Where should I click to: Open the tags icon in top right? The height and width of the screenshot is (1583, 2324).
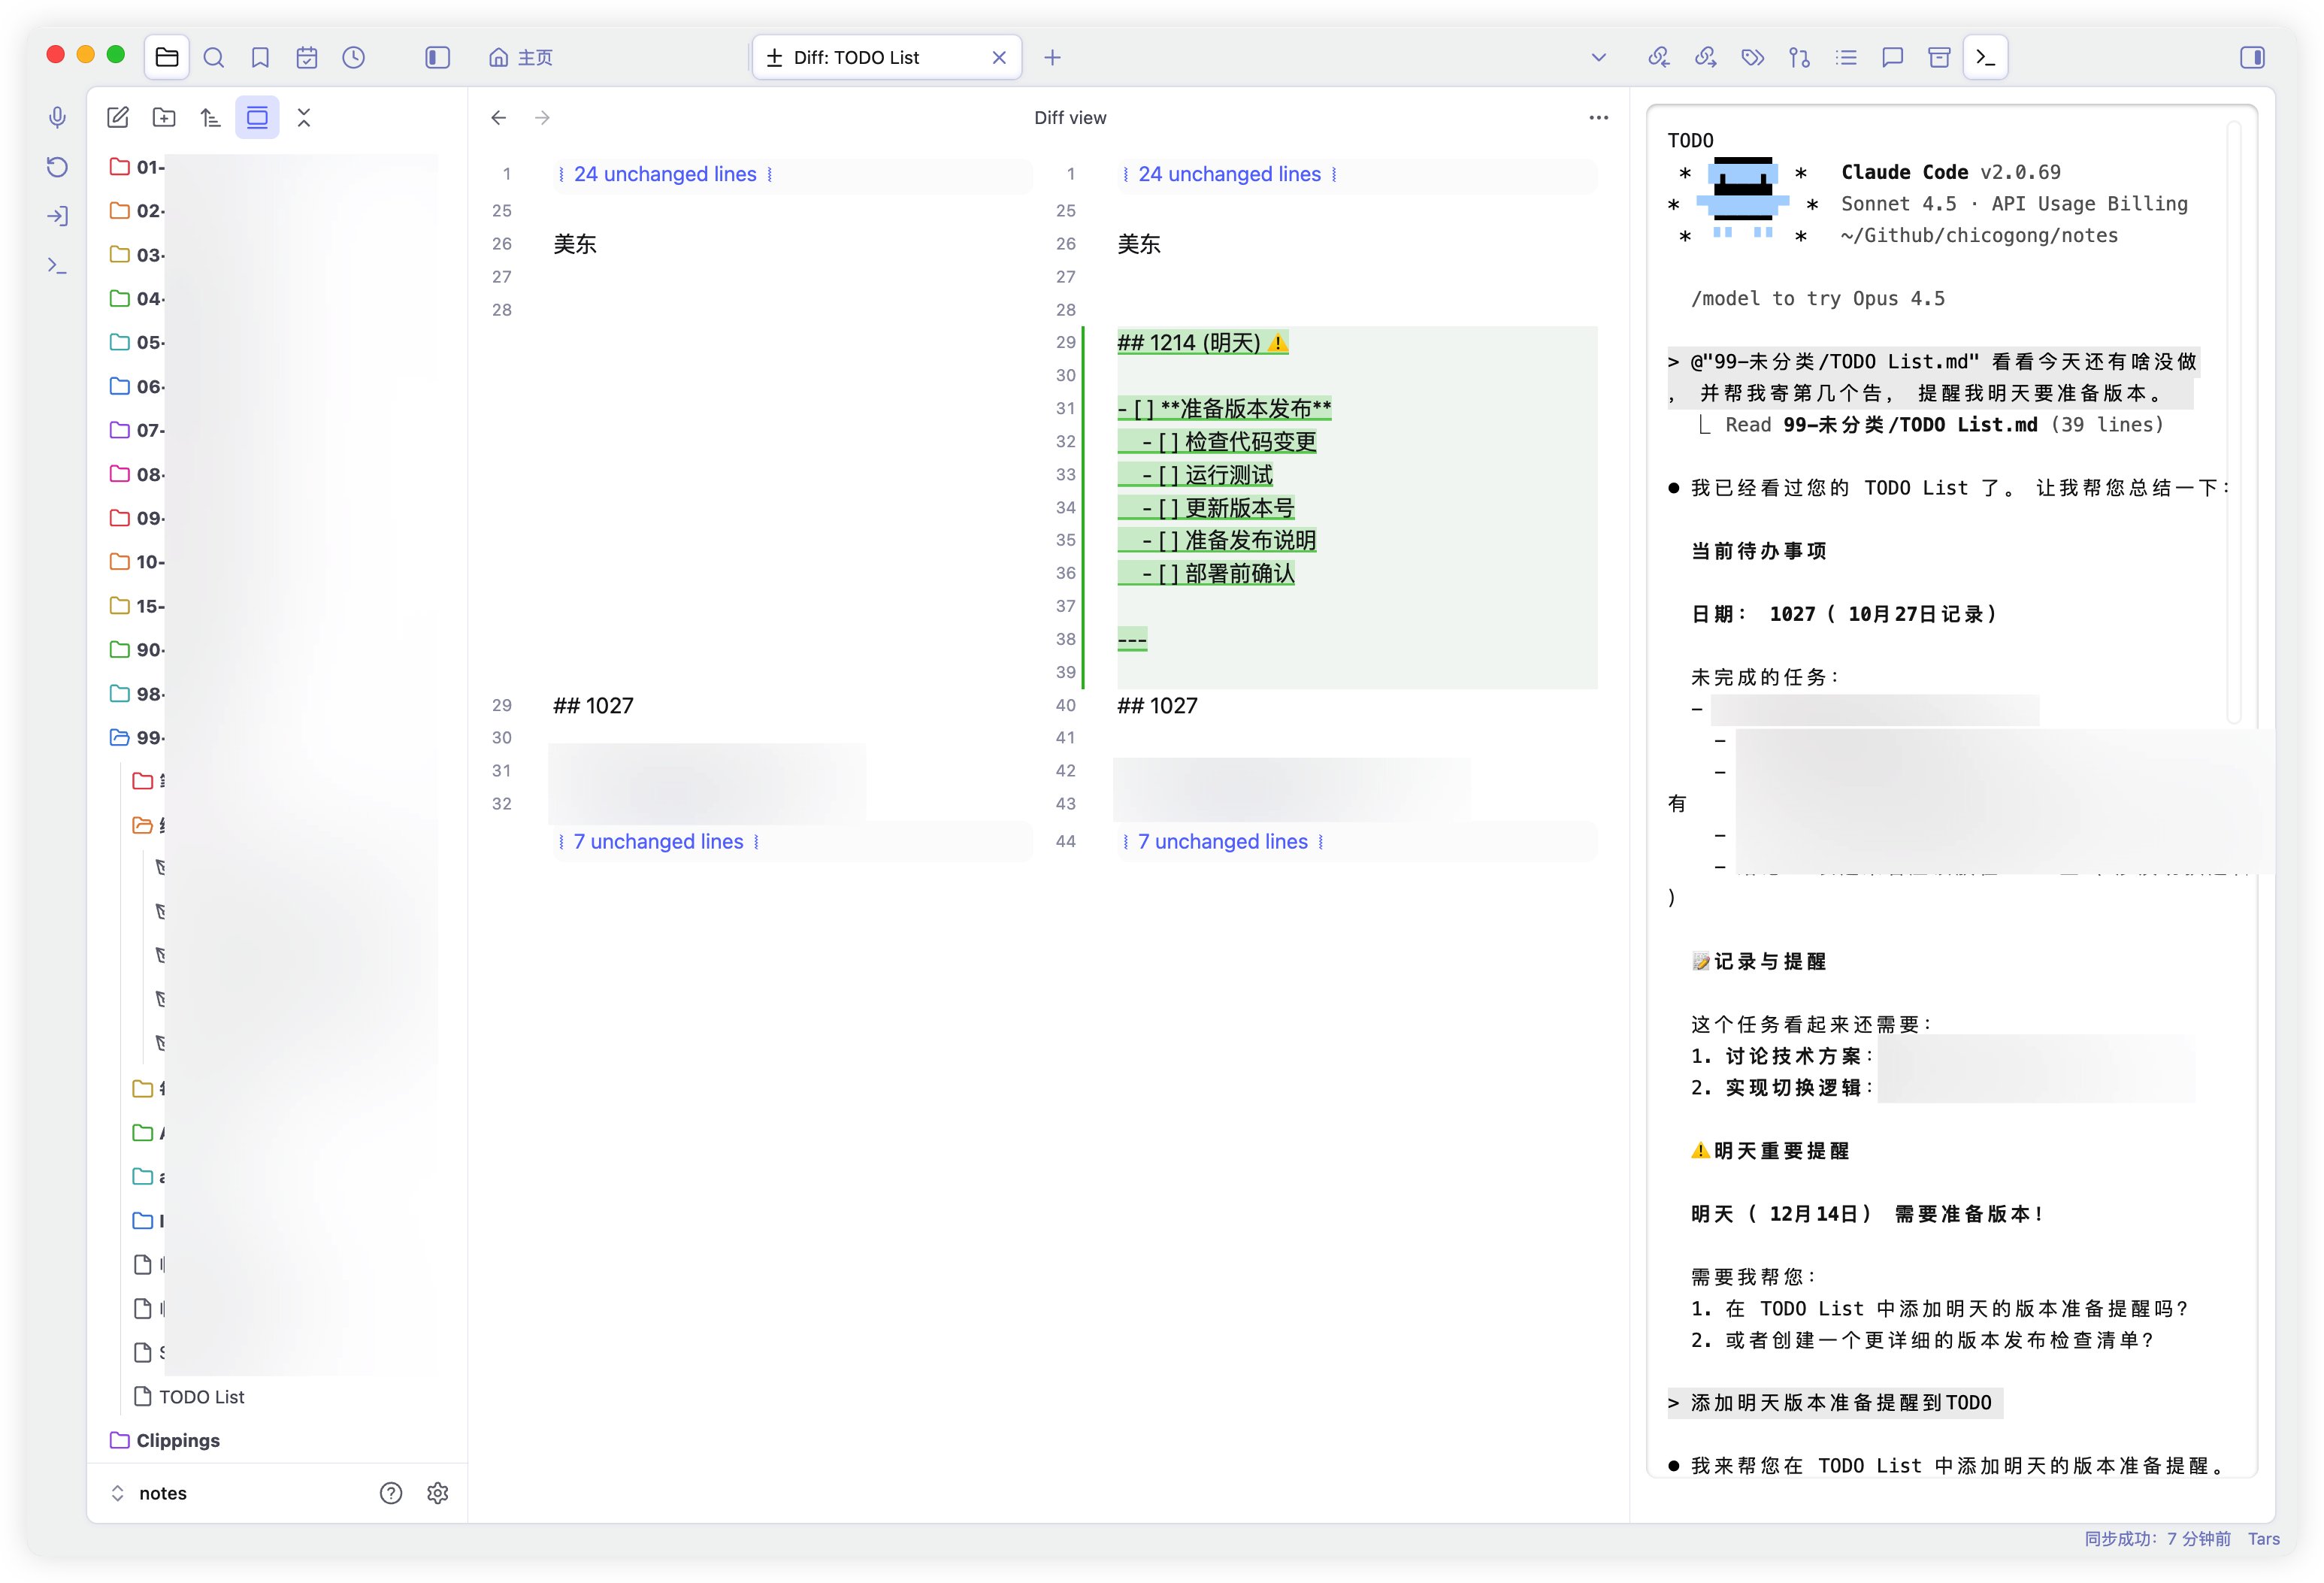tap(1752, 58)
